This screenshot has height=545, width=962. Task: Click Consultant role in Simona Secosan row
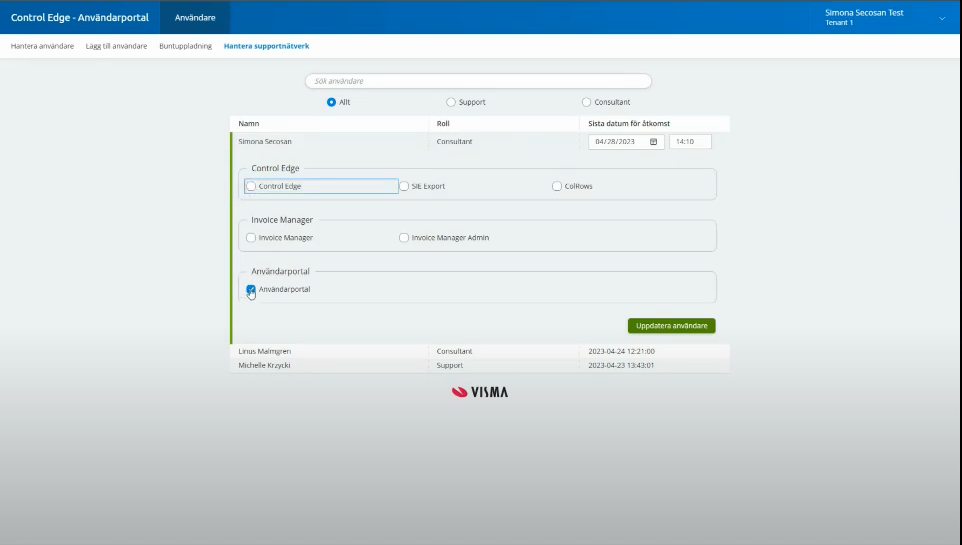click(455, 142)
